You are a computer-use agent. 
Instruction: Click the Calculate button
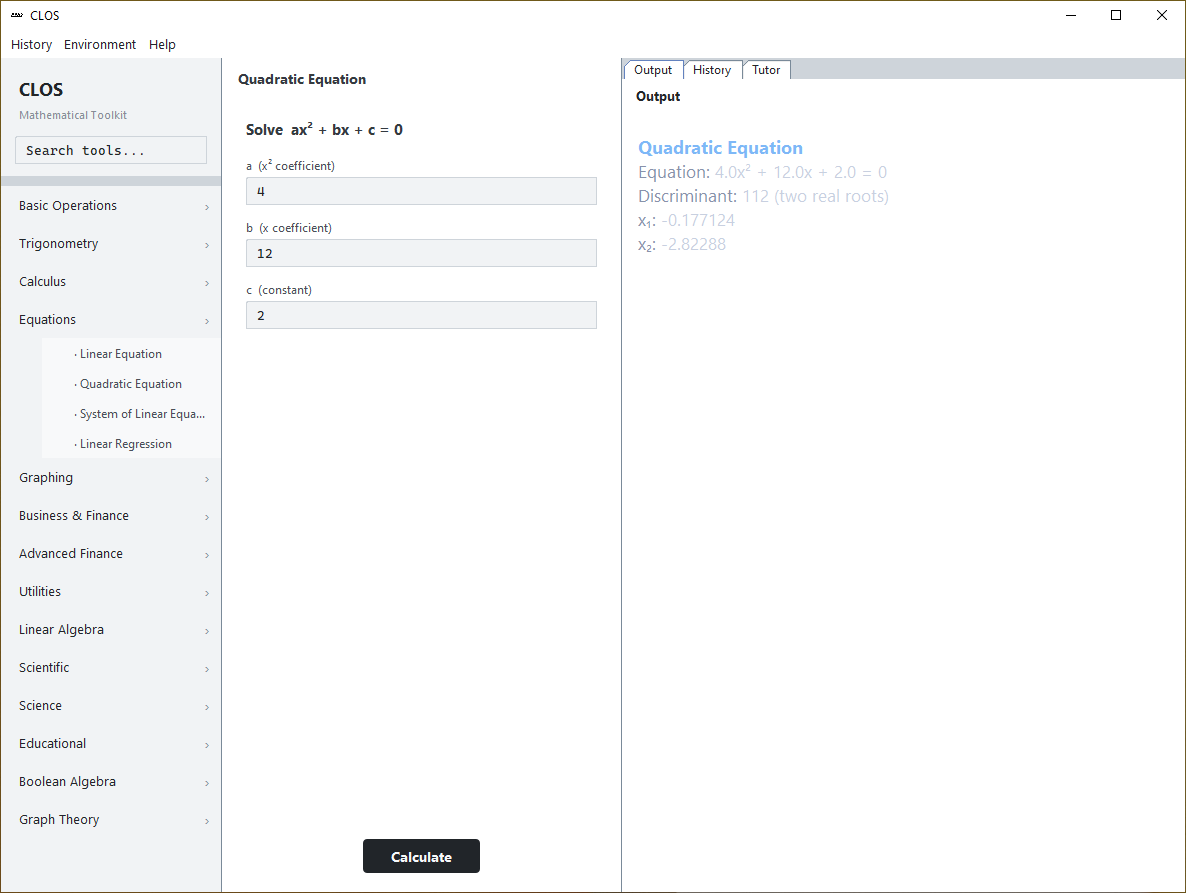point(421,856)
